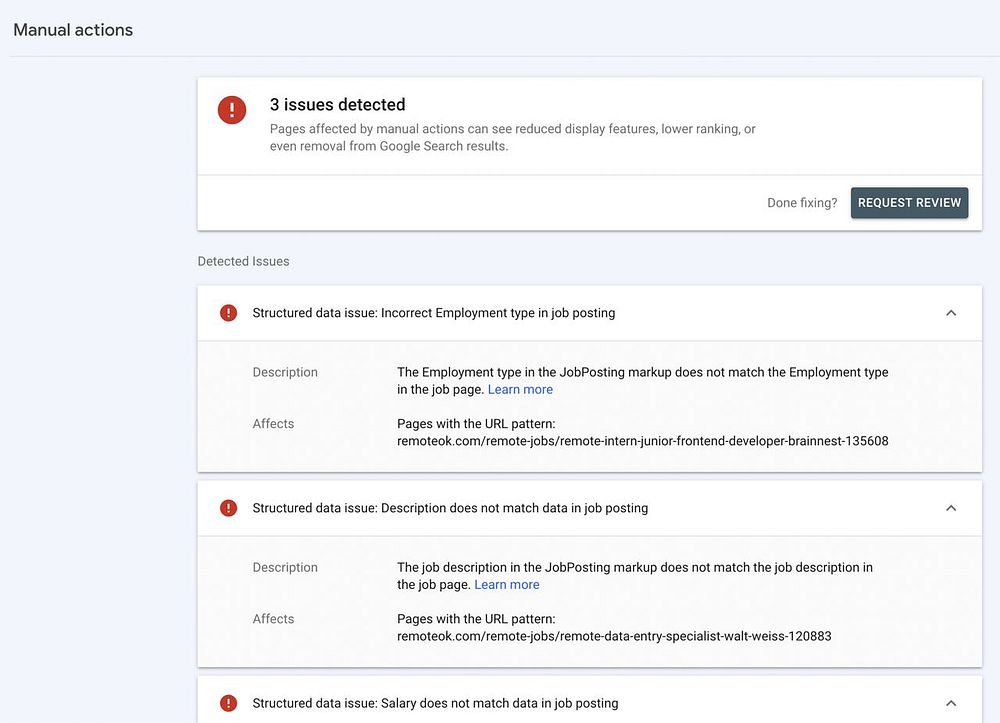Click the 'Done fixing?' text
Image resolution: width=1000 pixels, height=723 pixels.
802,203
